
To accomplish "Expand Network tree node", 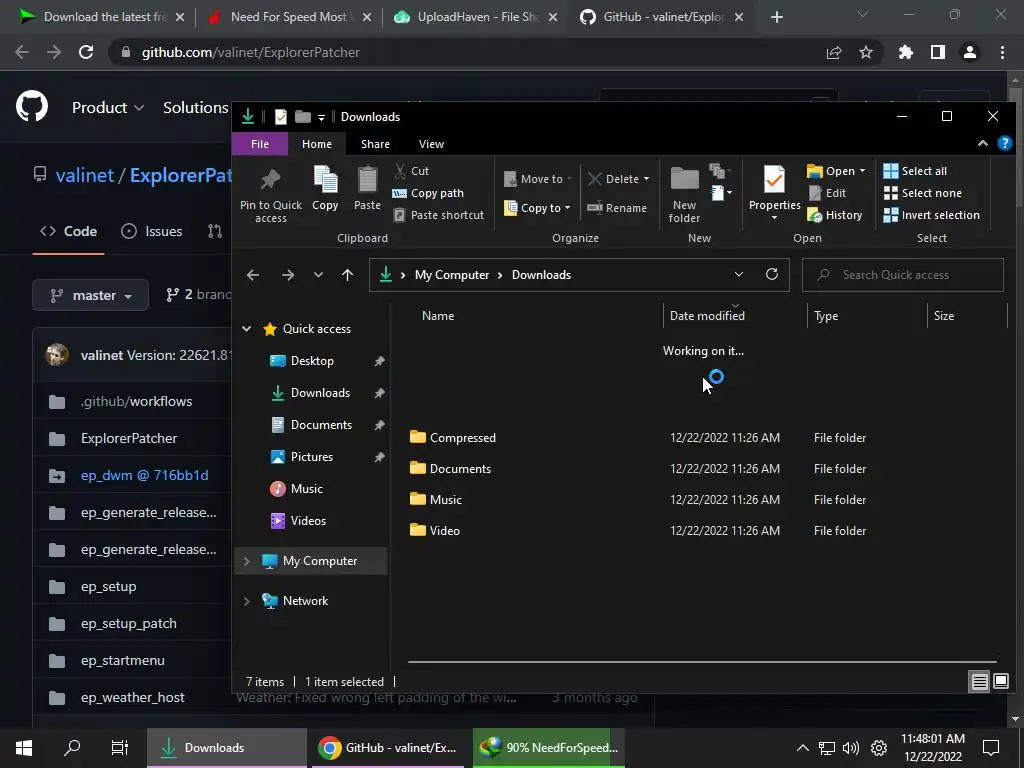I will point(246,601).
